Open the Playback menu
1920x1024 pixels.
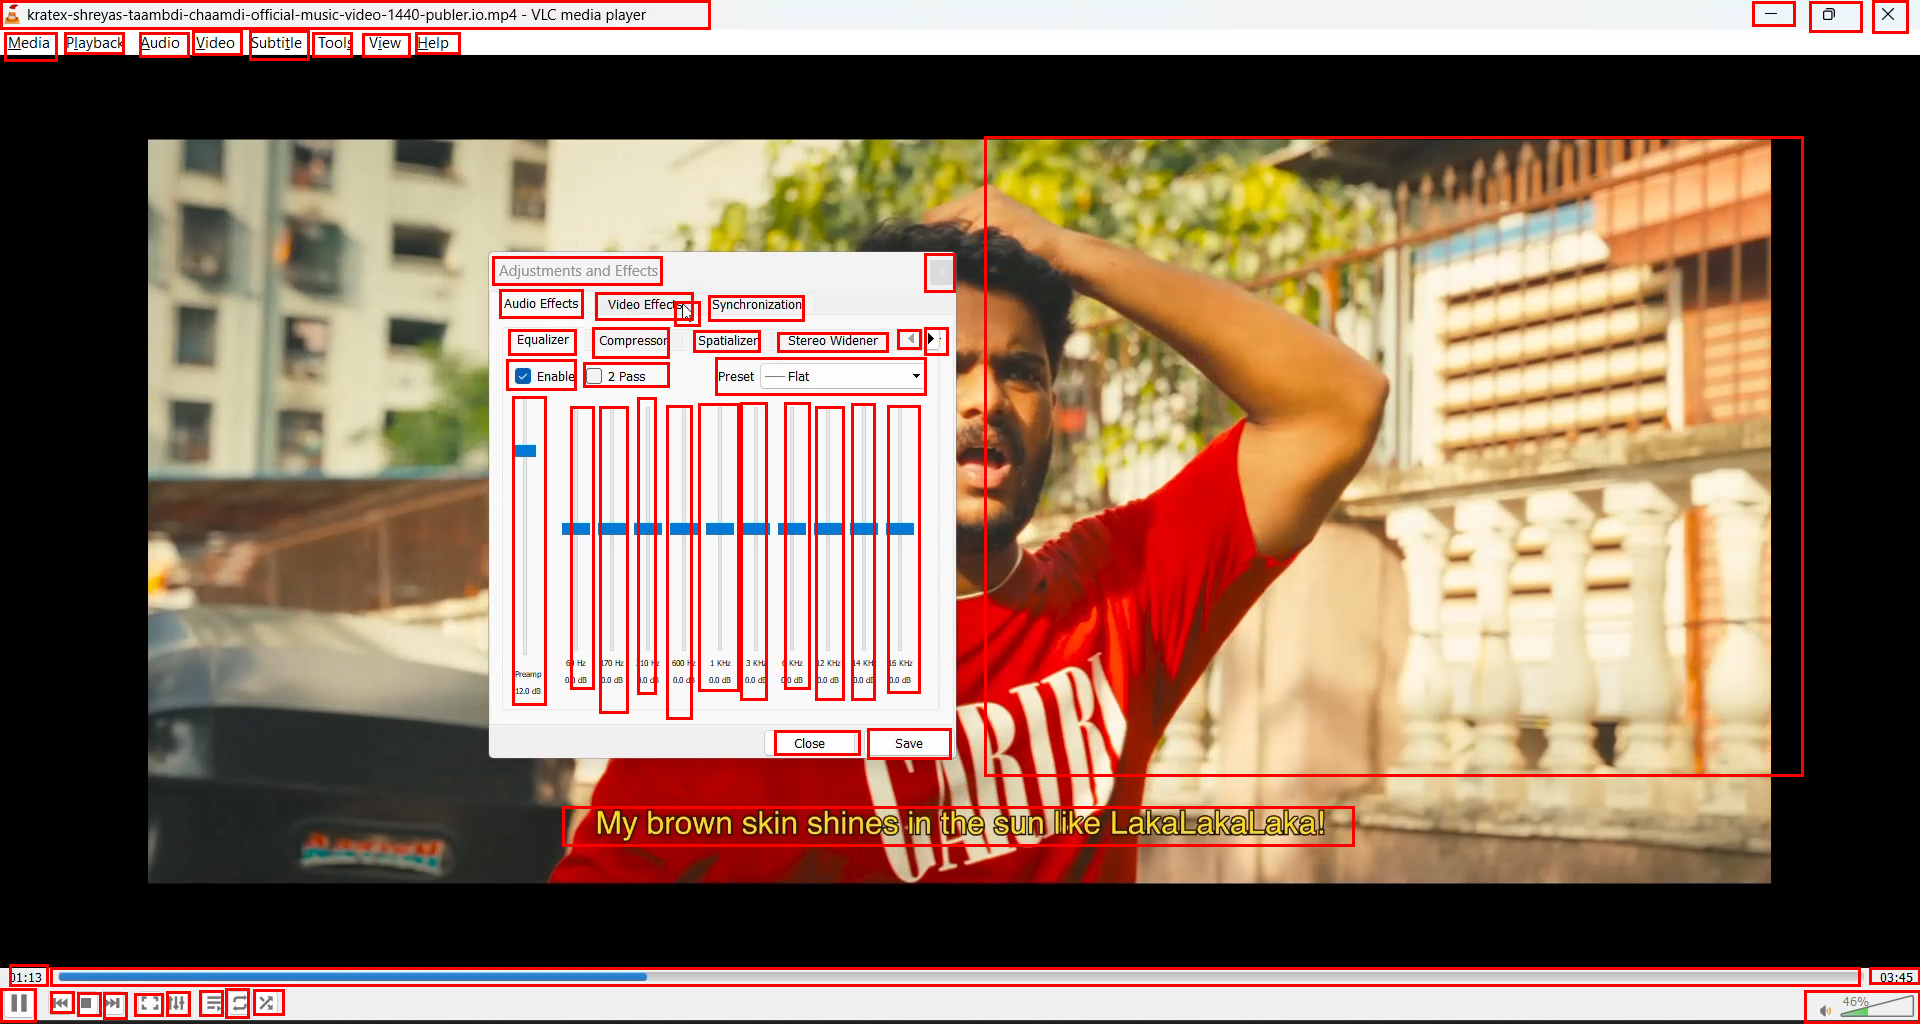click(x=95, y=43)
